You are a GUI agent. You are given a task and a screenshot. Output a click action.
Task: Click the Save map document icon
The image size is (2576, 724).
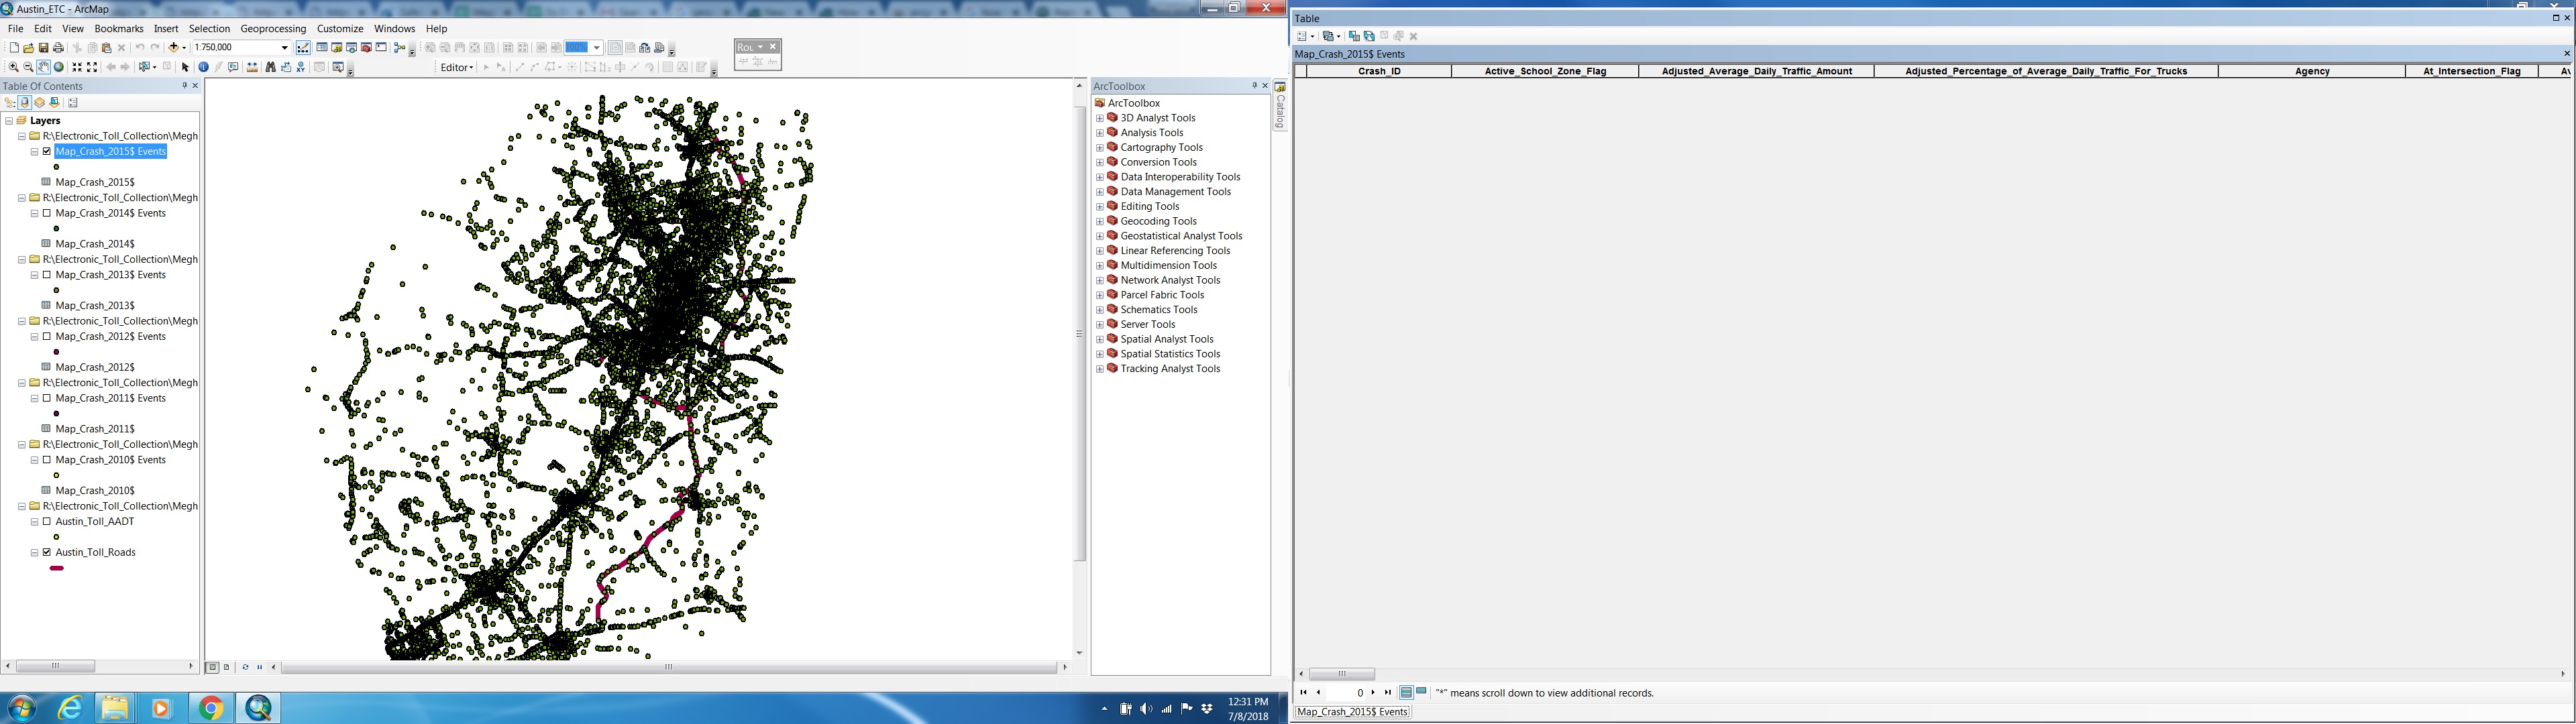click(43, 48)
